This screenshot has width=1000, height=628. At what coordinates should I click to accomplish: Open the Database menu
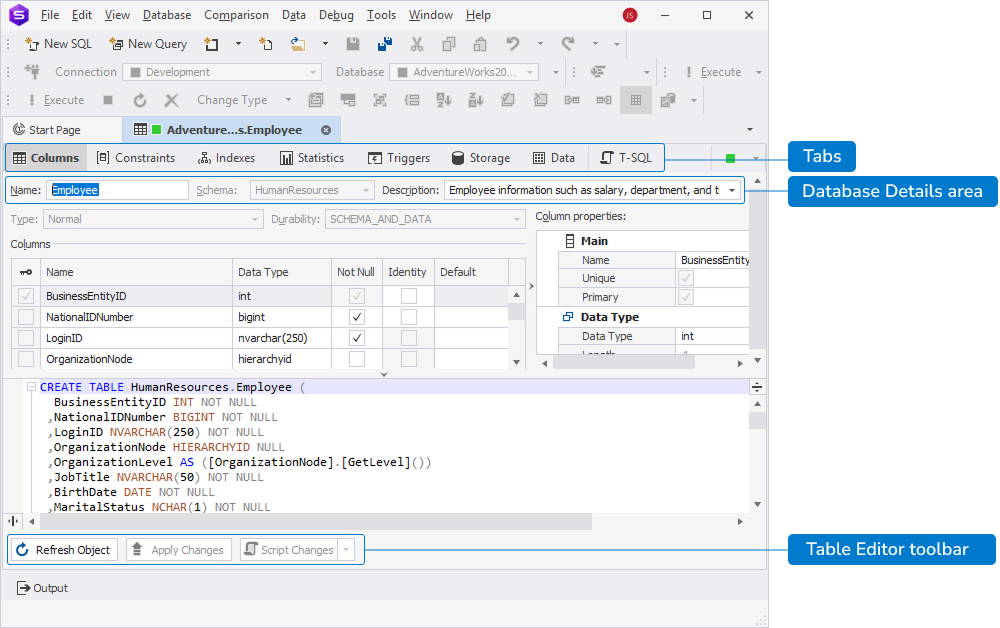[x=166, y=15]
